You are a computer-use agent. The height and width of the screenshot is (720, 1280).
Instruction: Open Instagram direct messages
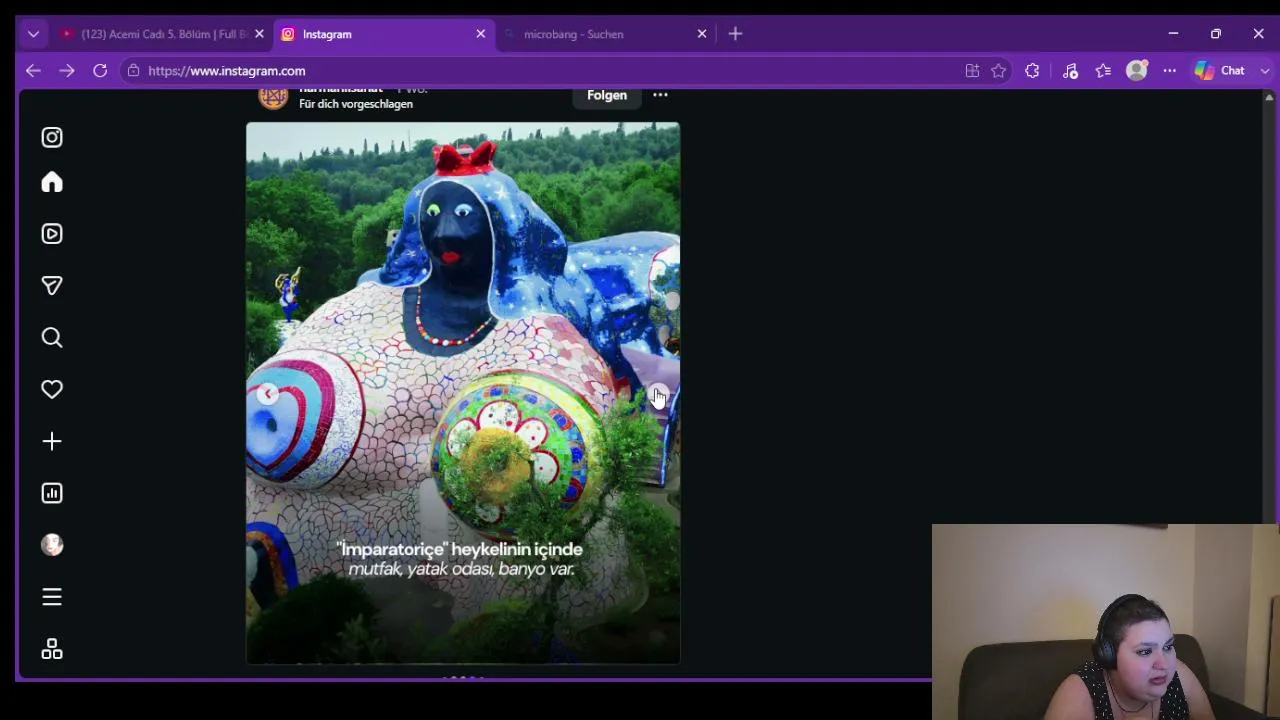click(x=52, y=286)
